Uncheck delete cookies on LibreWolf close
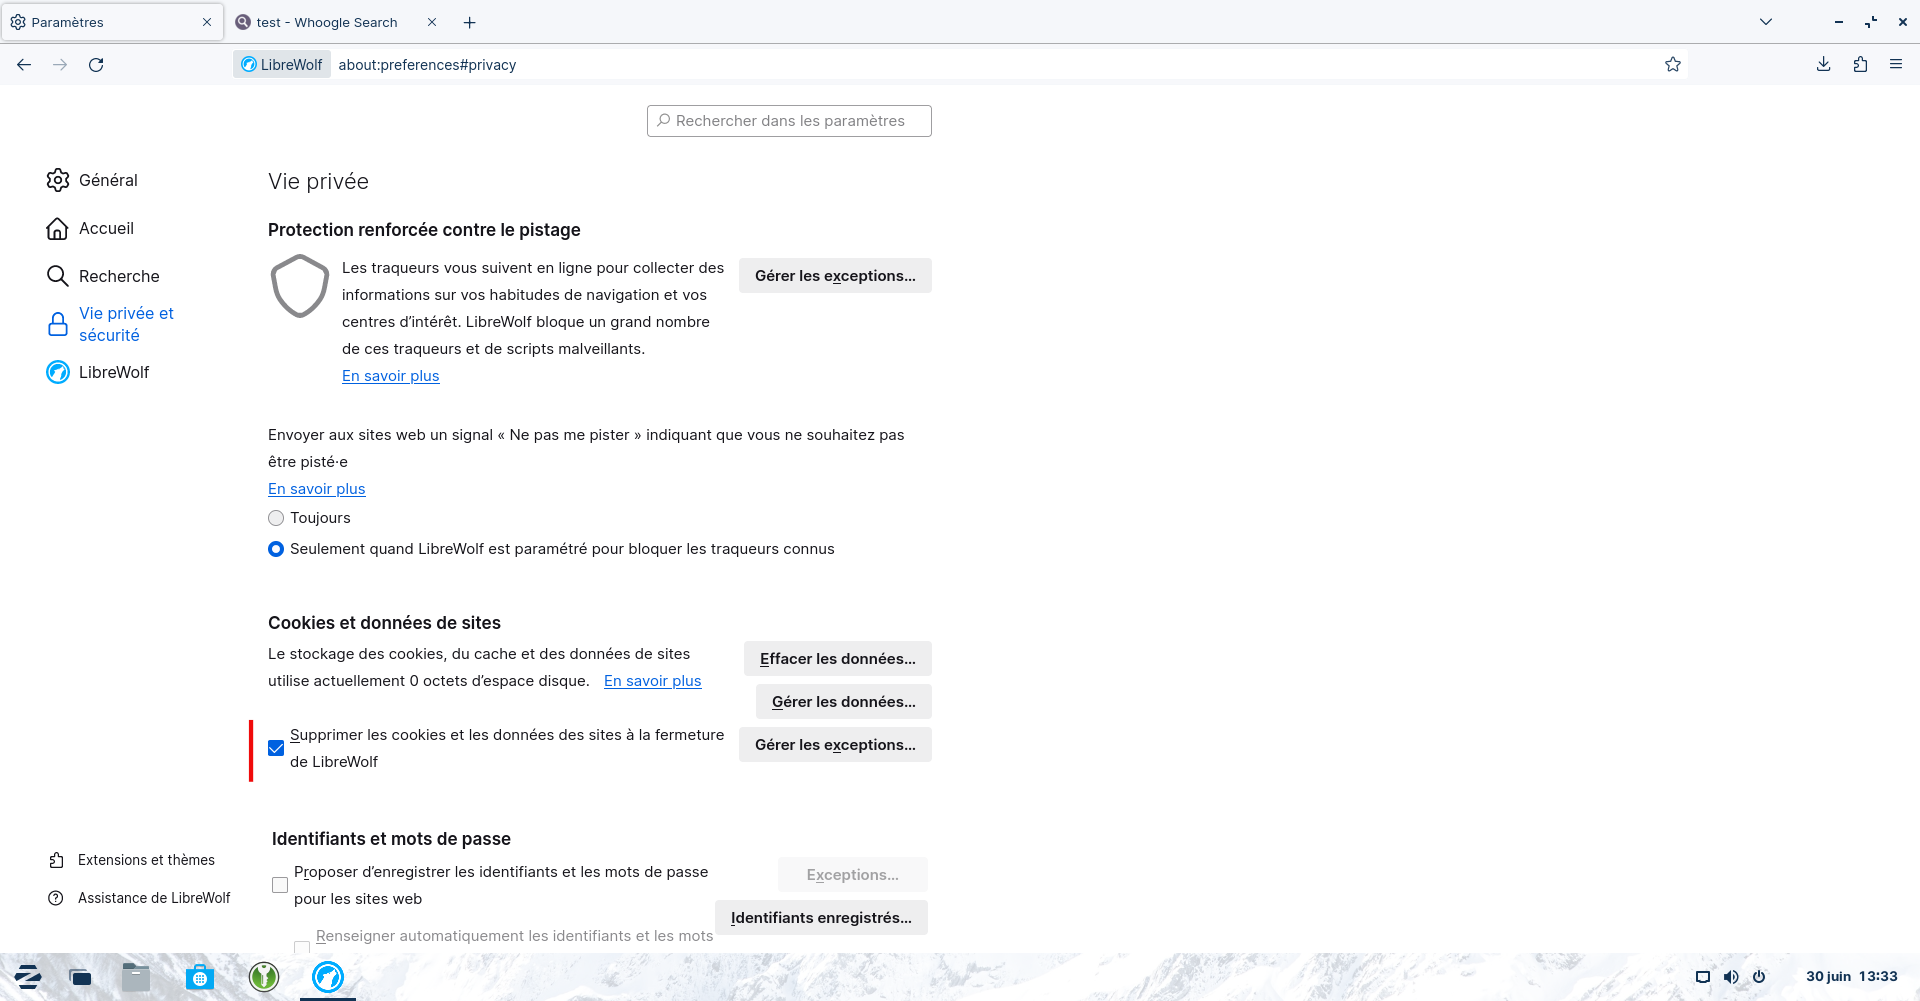Screen dimensions: 1920x1001 point(276,748)
